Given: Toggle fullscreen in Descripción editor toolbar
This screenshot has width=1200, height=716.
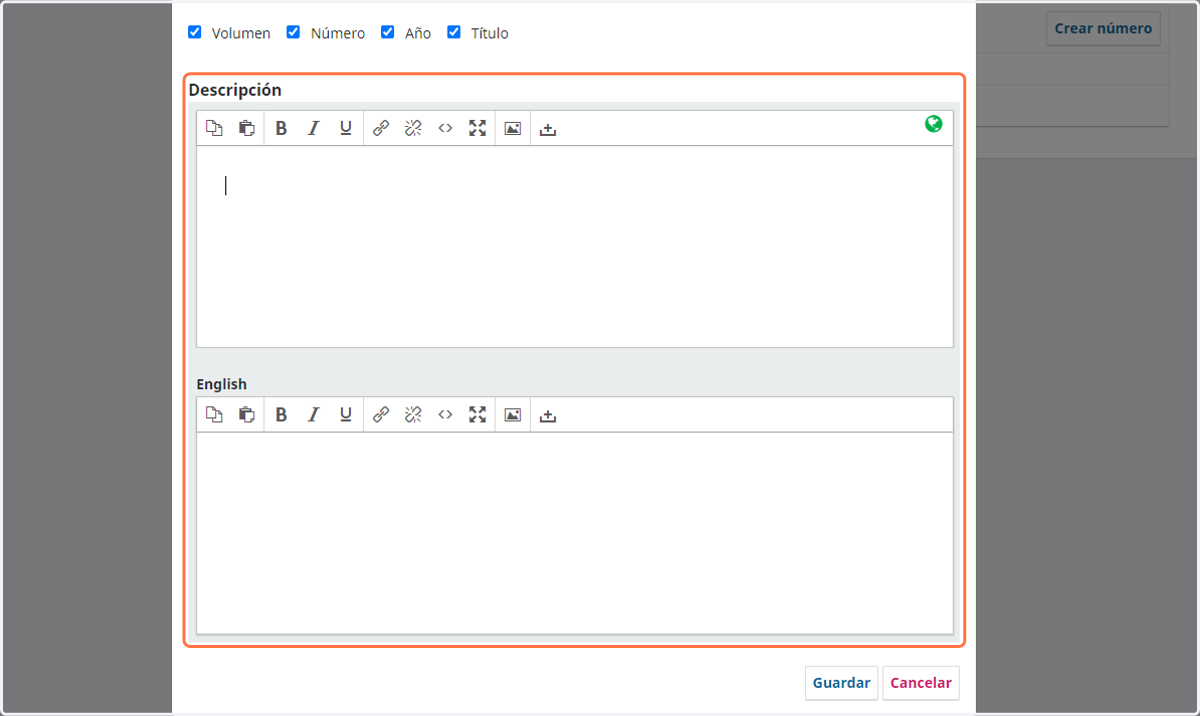Looking at the screenshot, I should click(477, 128).
